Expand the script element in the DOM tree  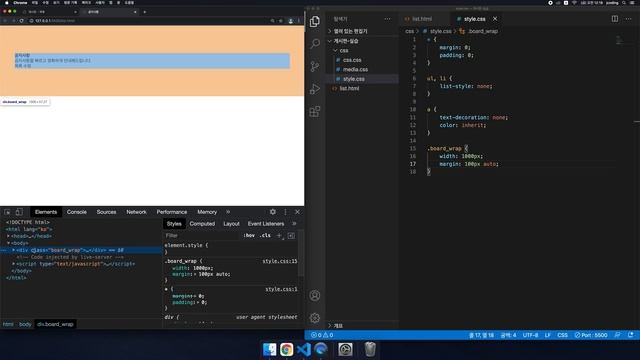13,264
